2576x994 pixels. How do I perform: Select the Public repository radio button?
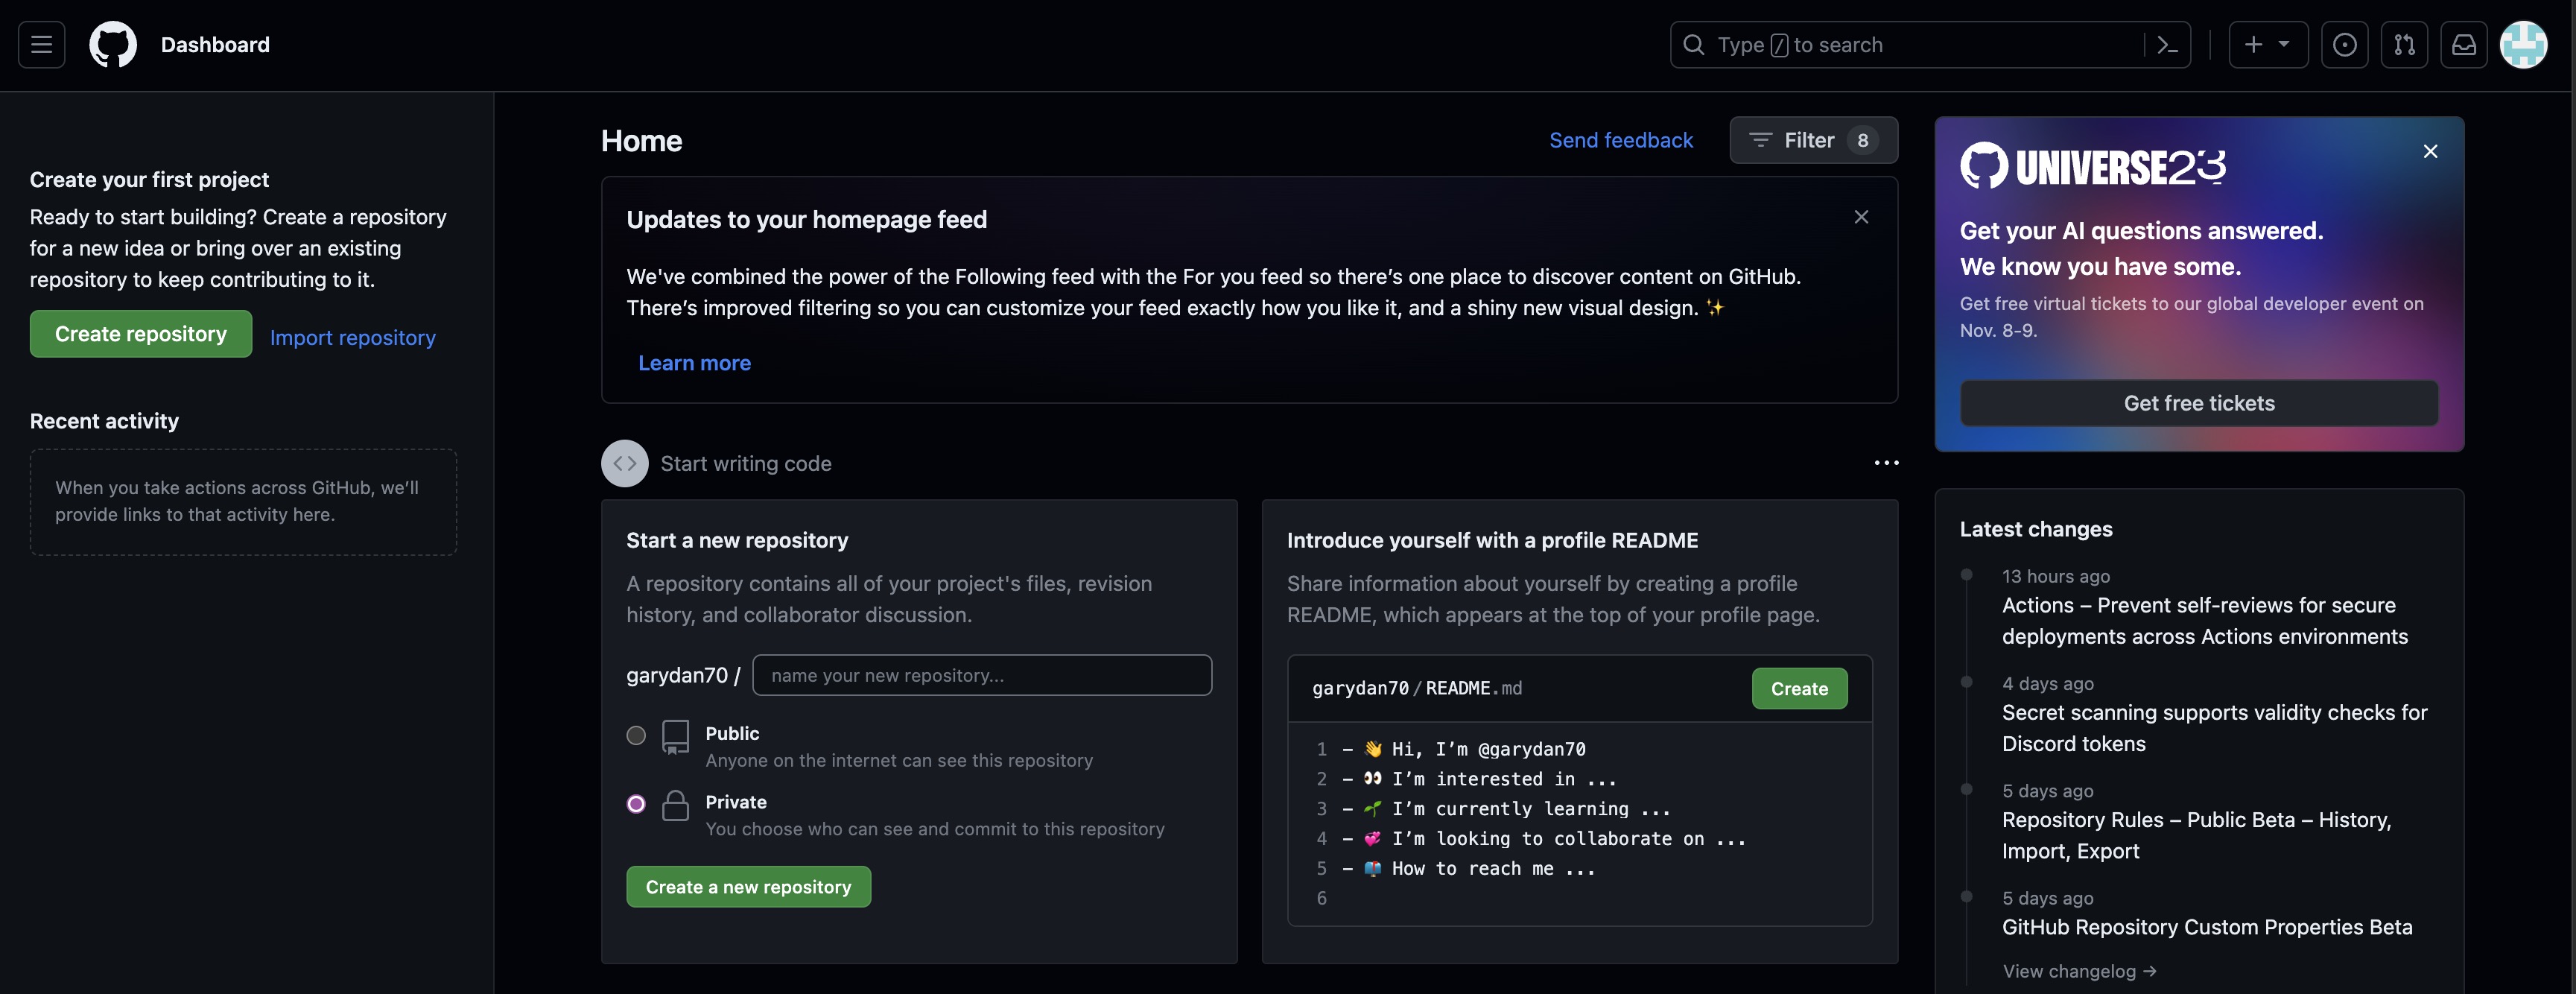[636, 735]
